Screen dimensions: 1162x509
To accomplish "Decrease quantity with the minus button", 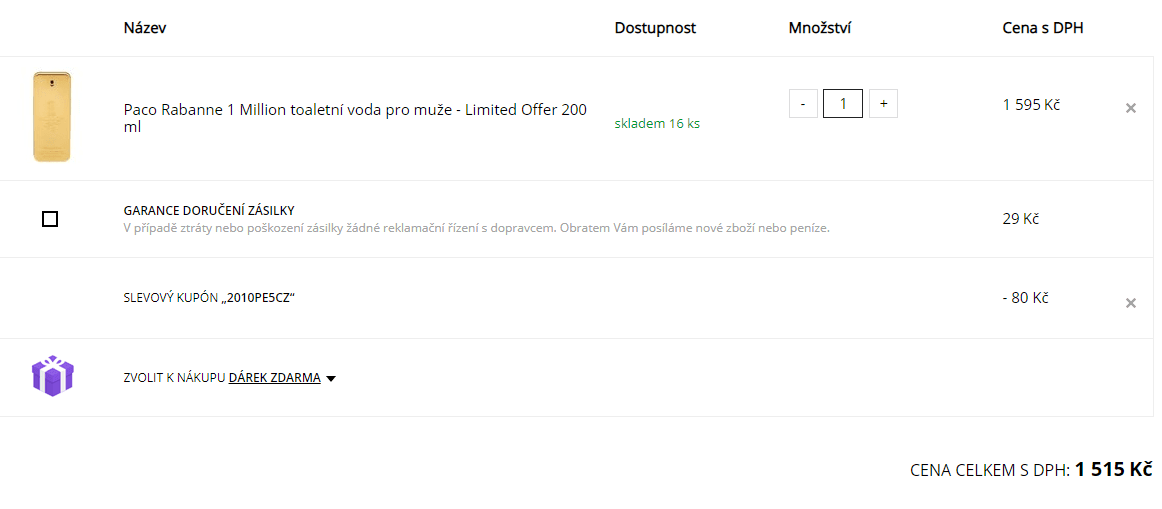I will pyautogui.click(x=803, y=104).
